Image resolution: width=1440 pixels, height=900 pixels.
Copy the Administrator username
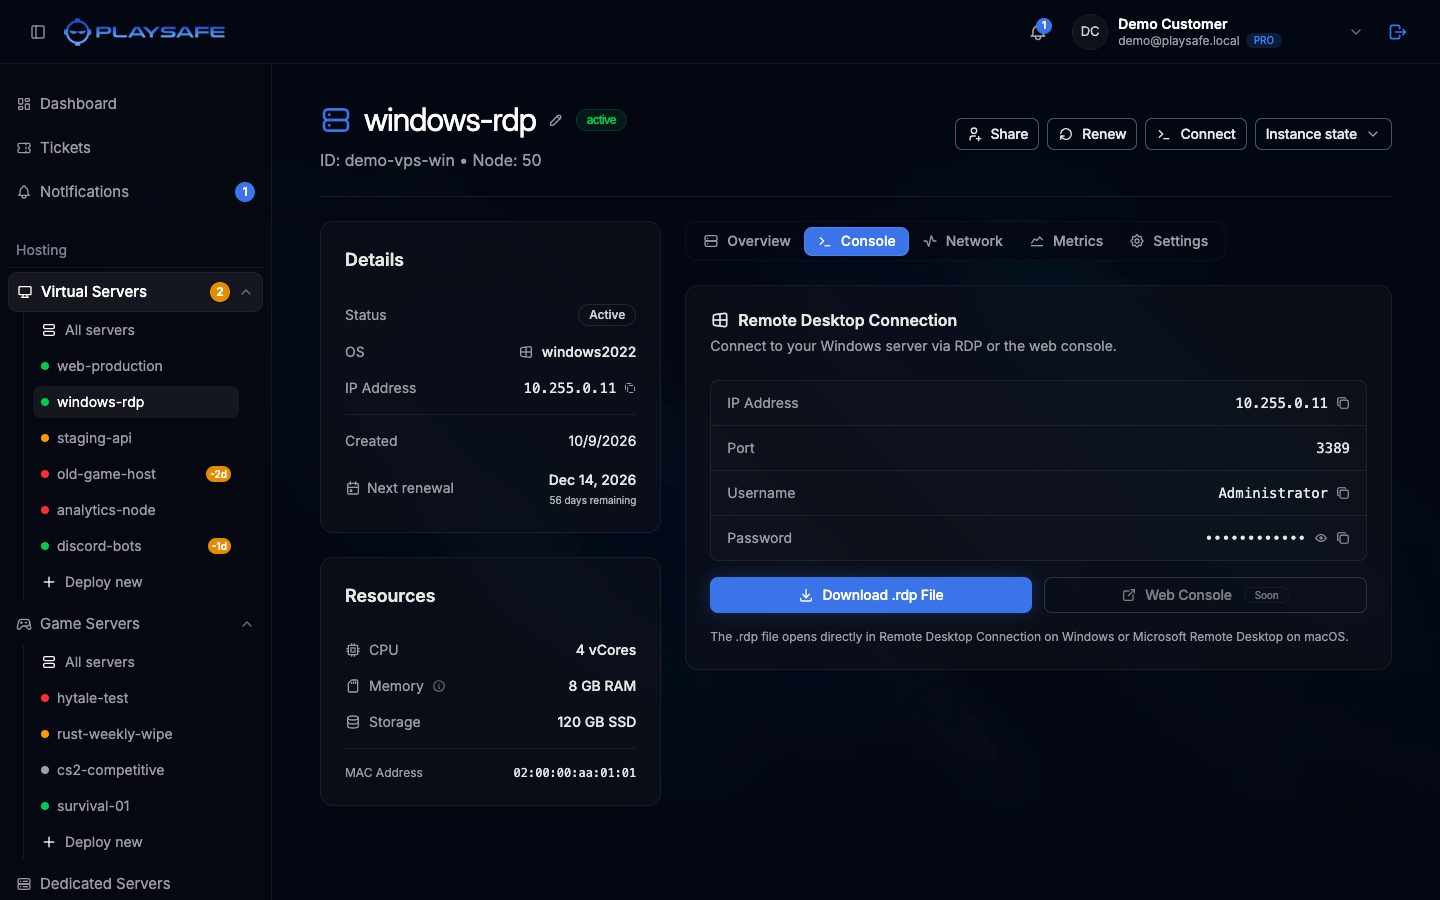1343,493
